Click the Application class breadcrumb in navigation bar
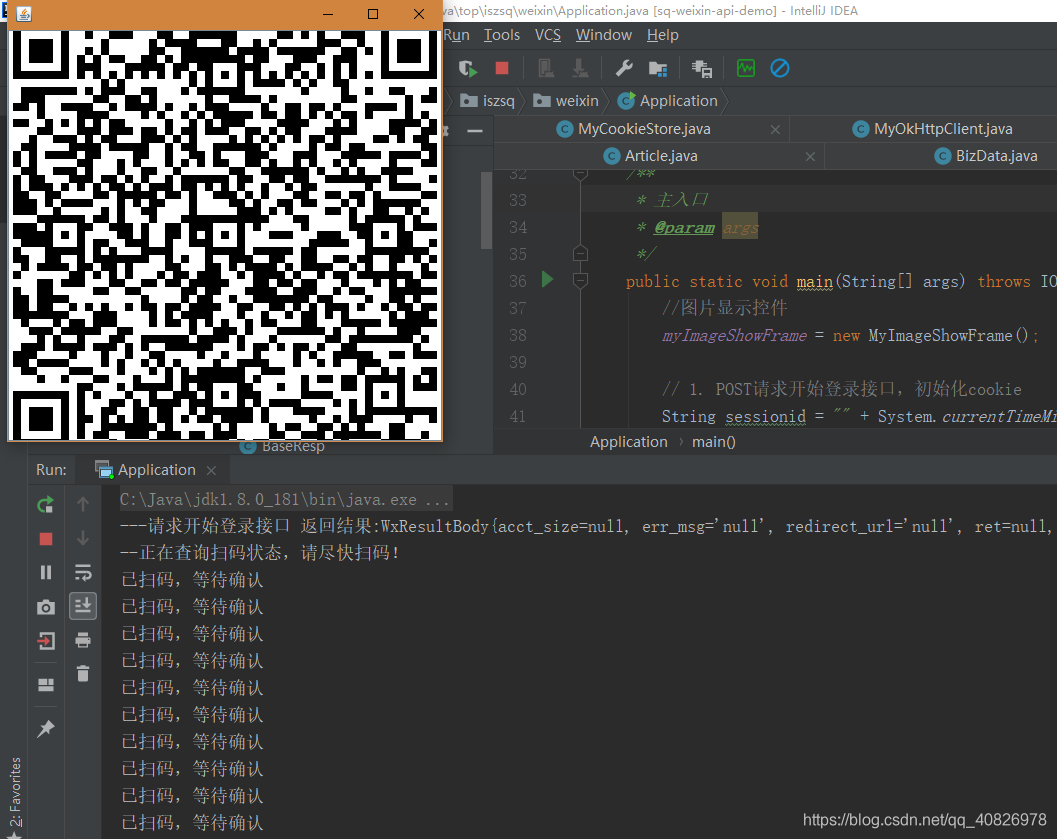The image size is (1057, 839). 667,100
